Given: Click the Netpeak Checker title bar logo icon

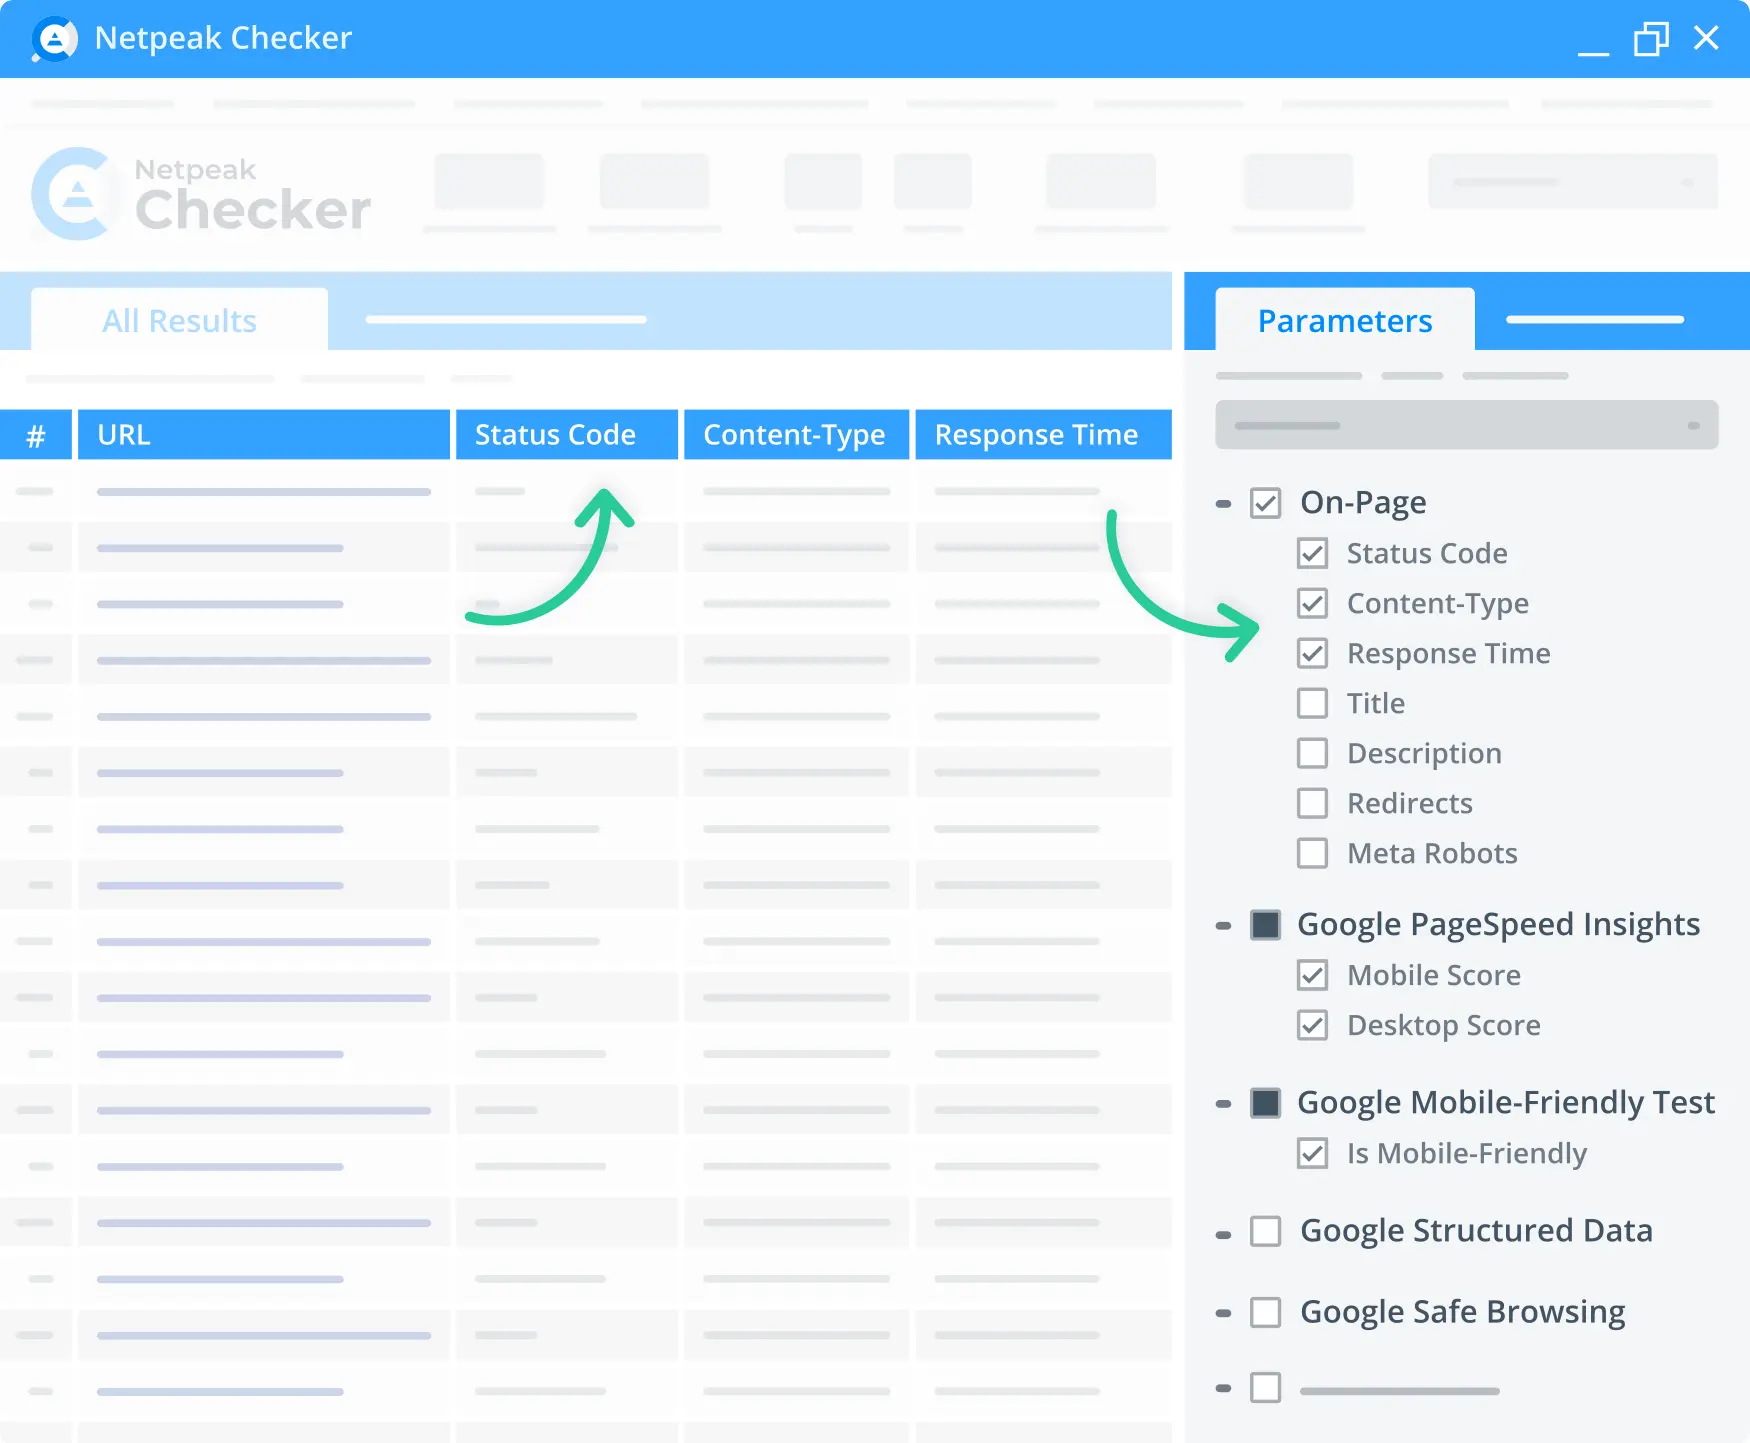Looking at the screenshot, I should [54, 39].
